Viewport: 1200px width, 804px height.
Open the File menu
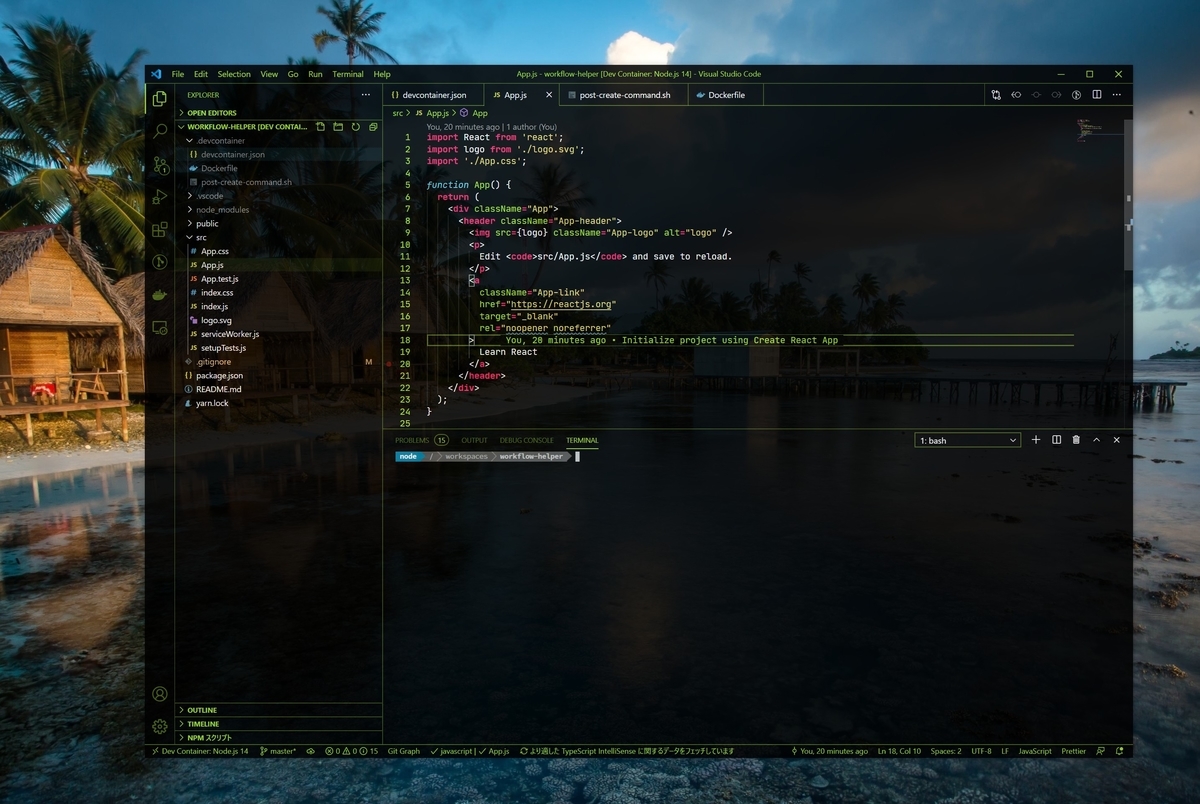[x=178, y=74]
